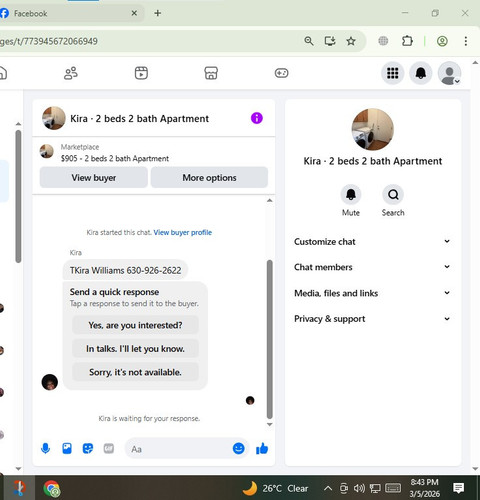Open the Video (Watch) icon
The height and width of the screenshot is (500, 480).
pyautogui.click(x=141, y=73)
